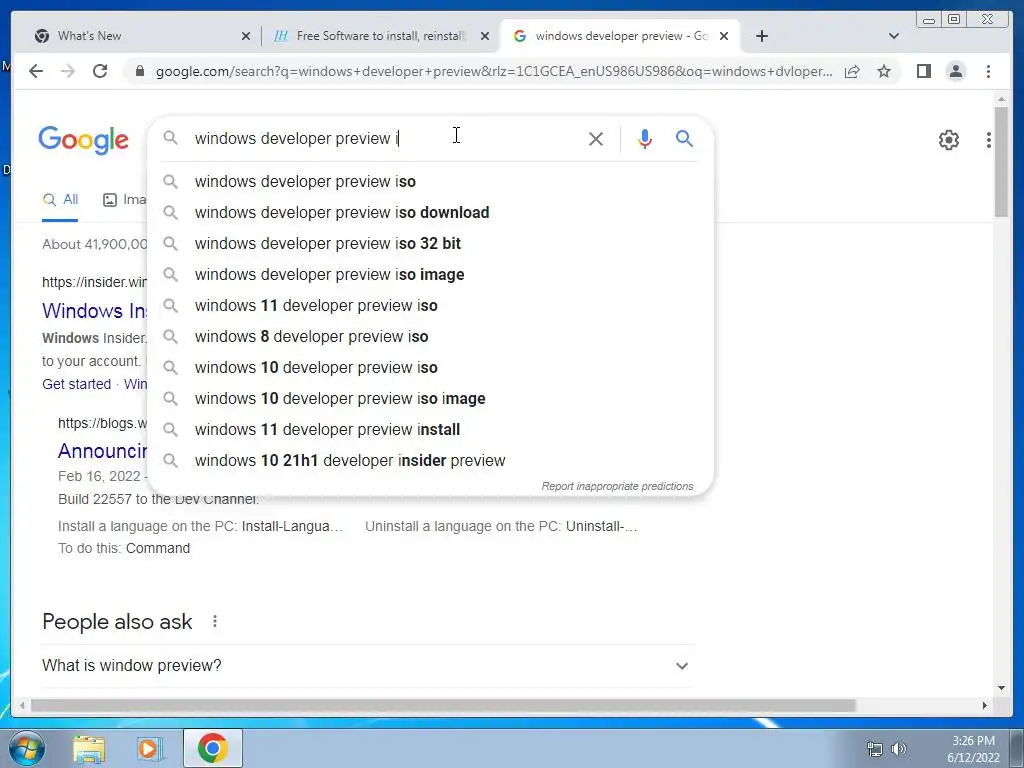
Task: Open Chrome's three-dot menu
Action: click(x=988, y=71)
